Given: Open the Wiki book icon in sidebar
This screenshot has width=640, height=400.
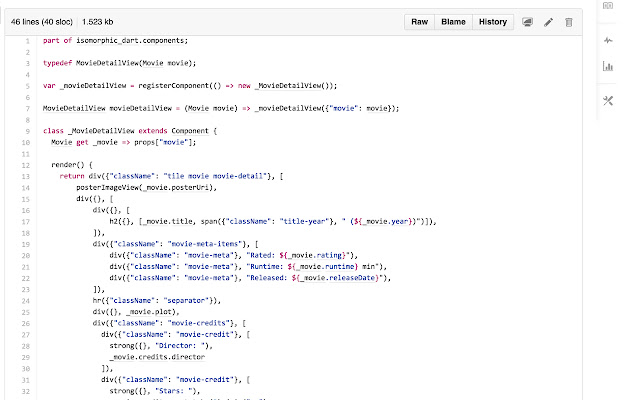Looking at the screenshot, I should (x=608, y=5).
